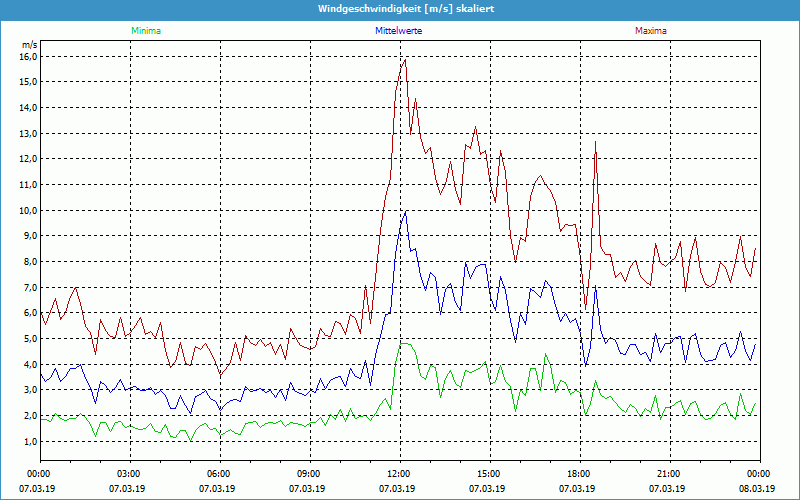
Task: Select the 09:00 time axis label
Action: coord(309,473)
